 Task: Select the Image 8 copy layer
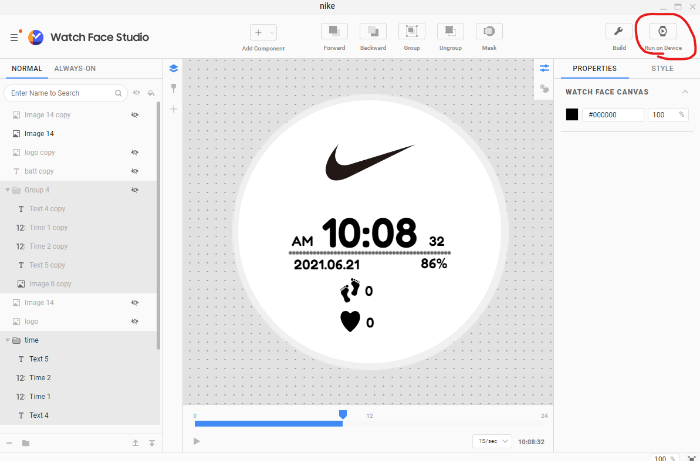point(78,283)
